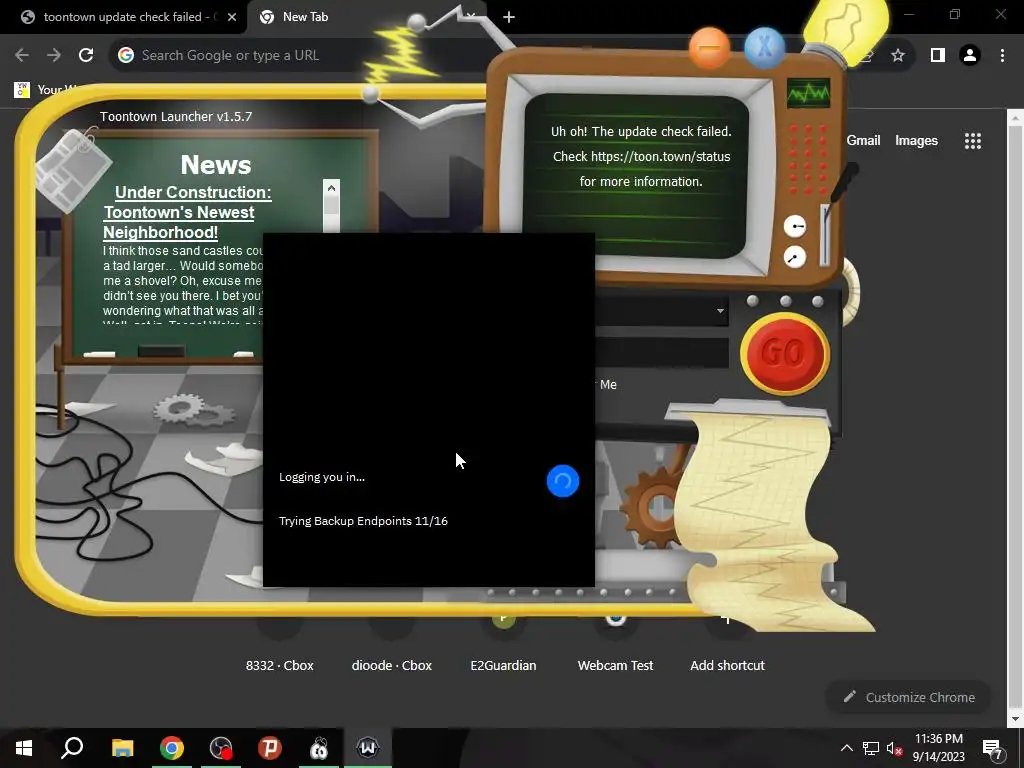
Task: Click the top white dial on the launcher TV
Action: pos(795,227)
